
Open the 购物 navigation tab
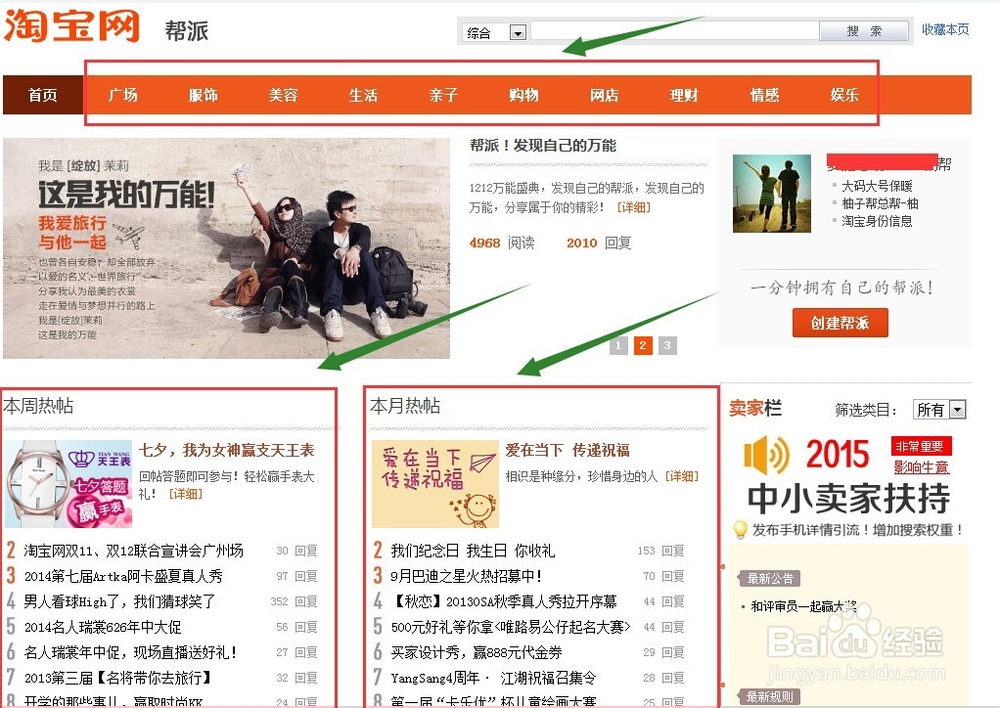tap(524, 95)
